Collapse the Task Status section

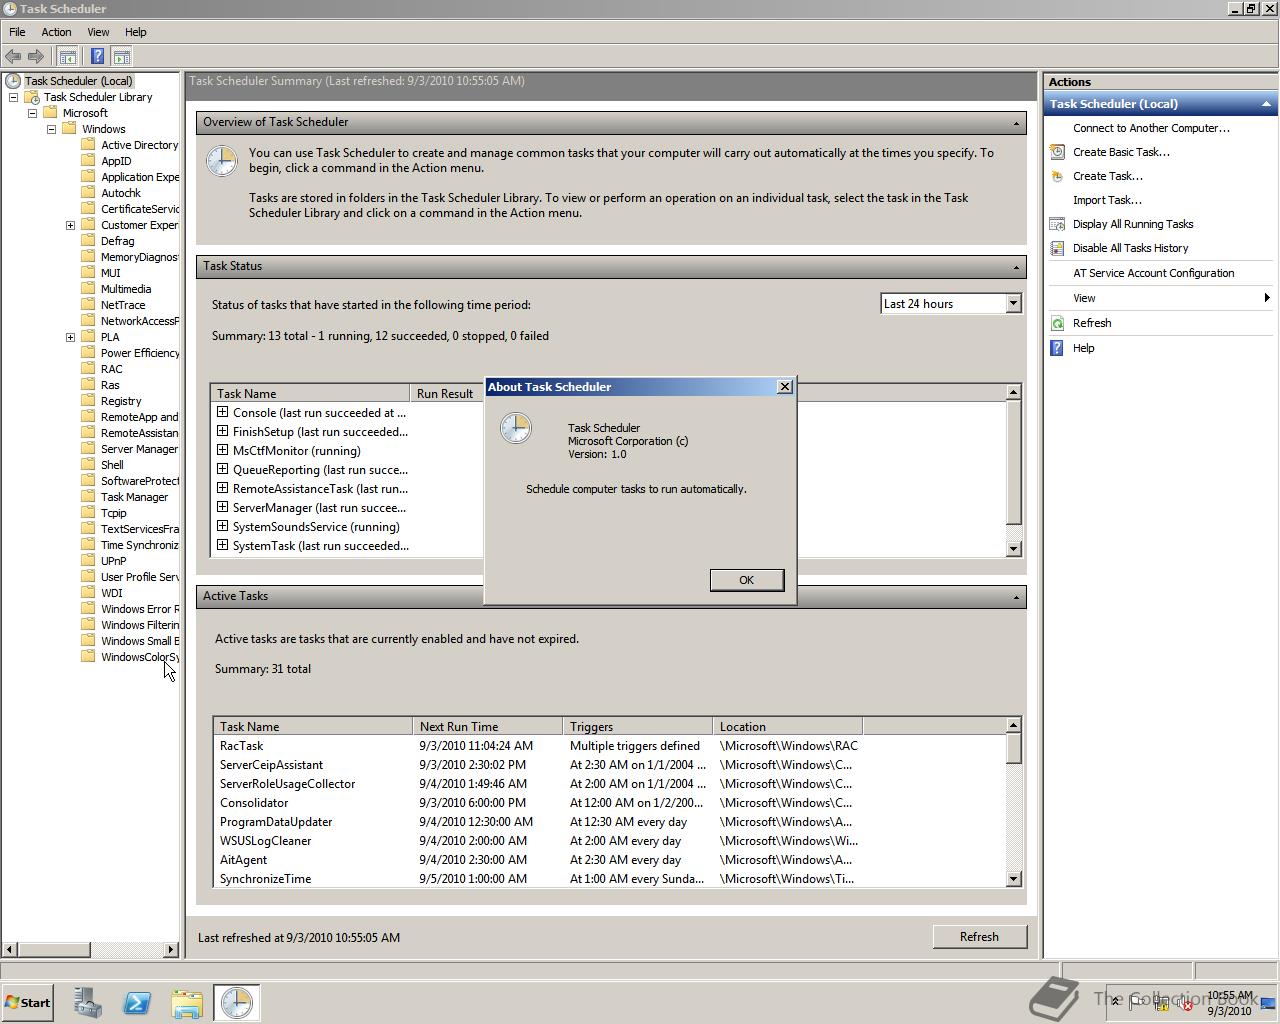(x=1016, y=267)
